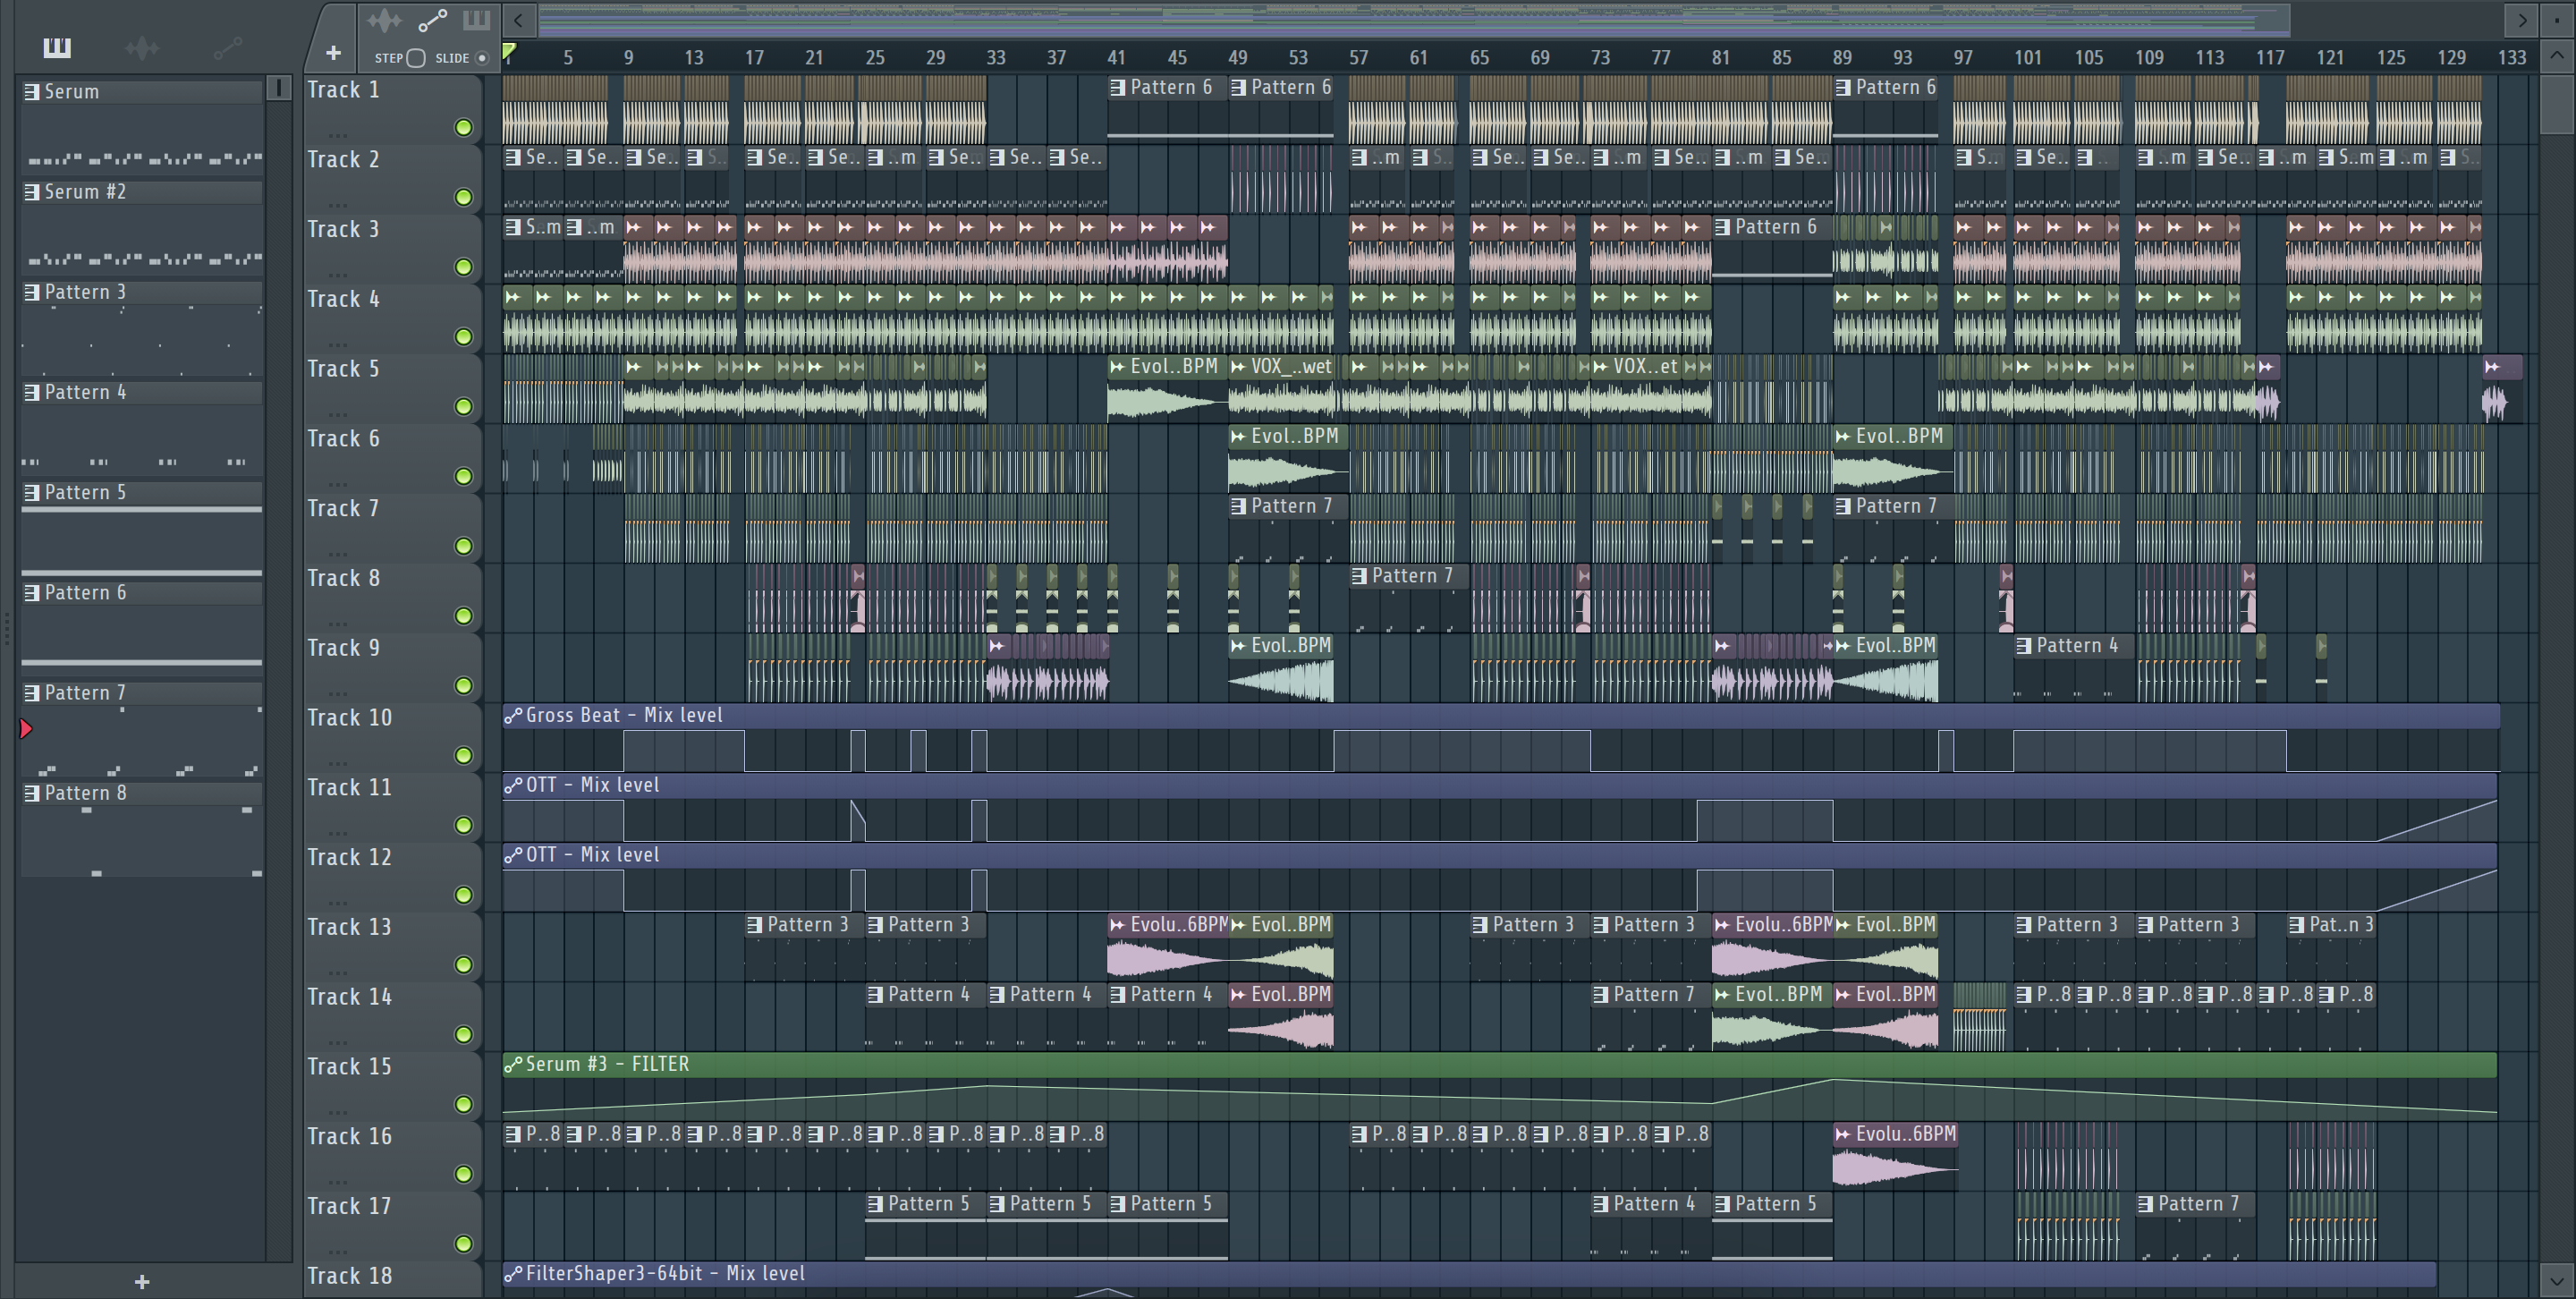Open Serum #3 FILTER automation clip menu
The image size is (2576, 1299).
coord(513,1065)
